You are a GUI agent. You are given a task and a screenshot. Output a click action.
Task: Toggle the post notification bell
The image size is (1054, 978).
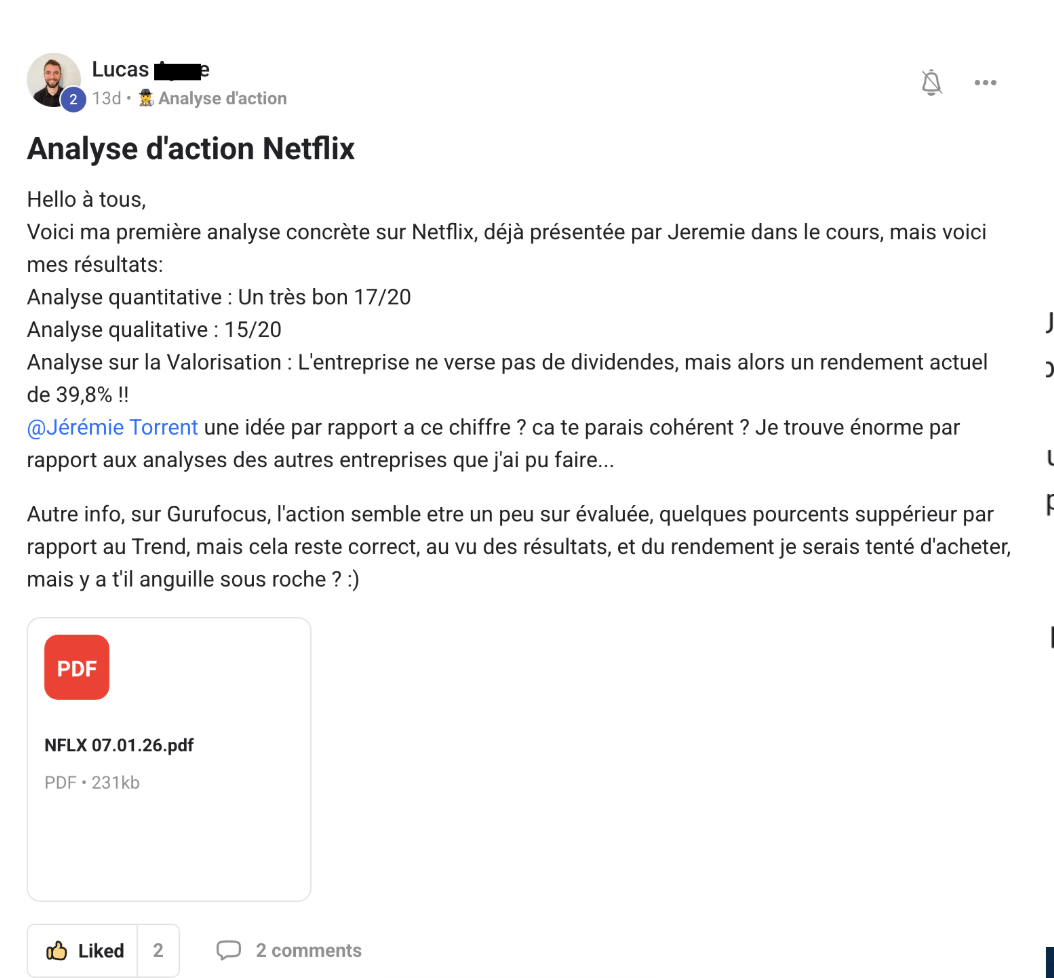(931, 83)
